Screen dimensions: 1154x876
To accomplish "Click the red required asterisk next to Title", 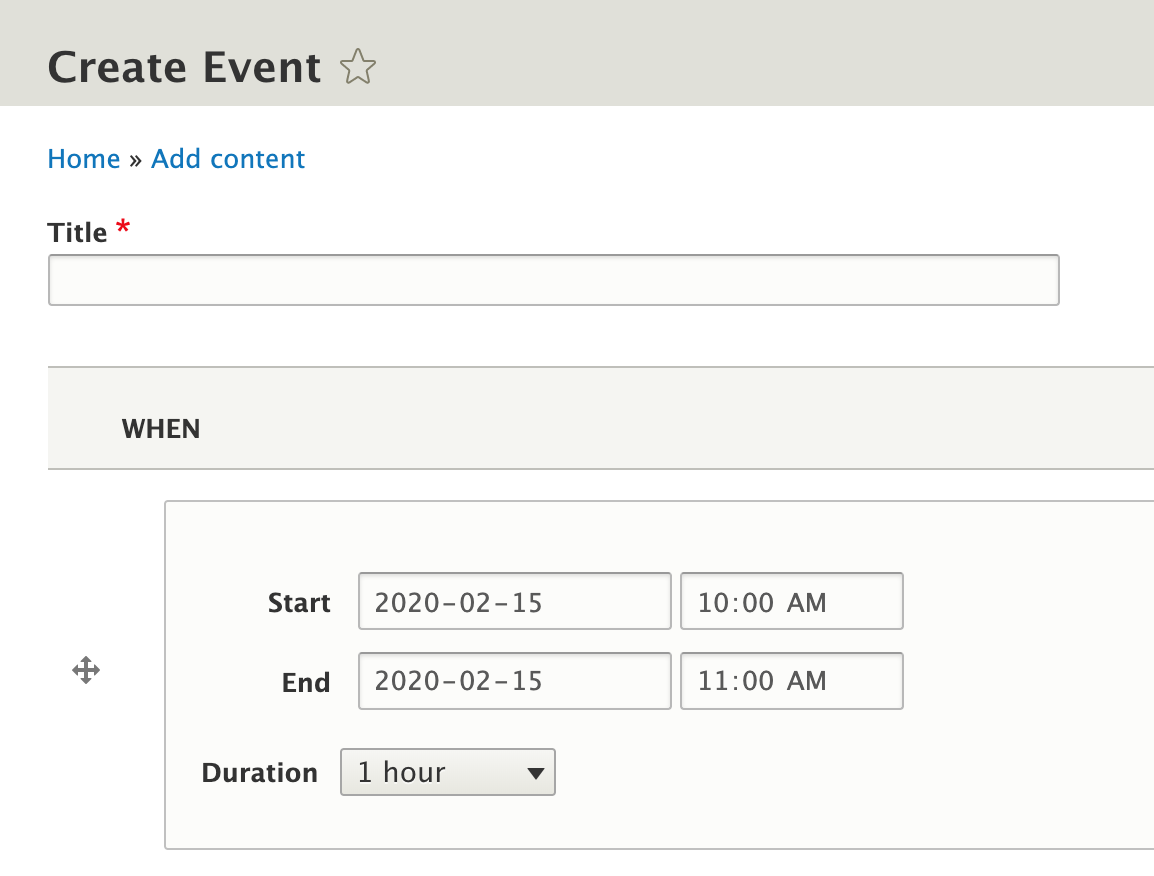I will tap(123, 229).
